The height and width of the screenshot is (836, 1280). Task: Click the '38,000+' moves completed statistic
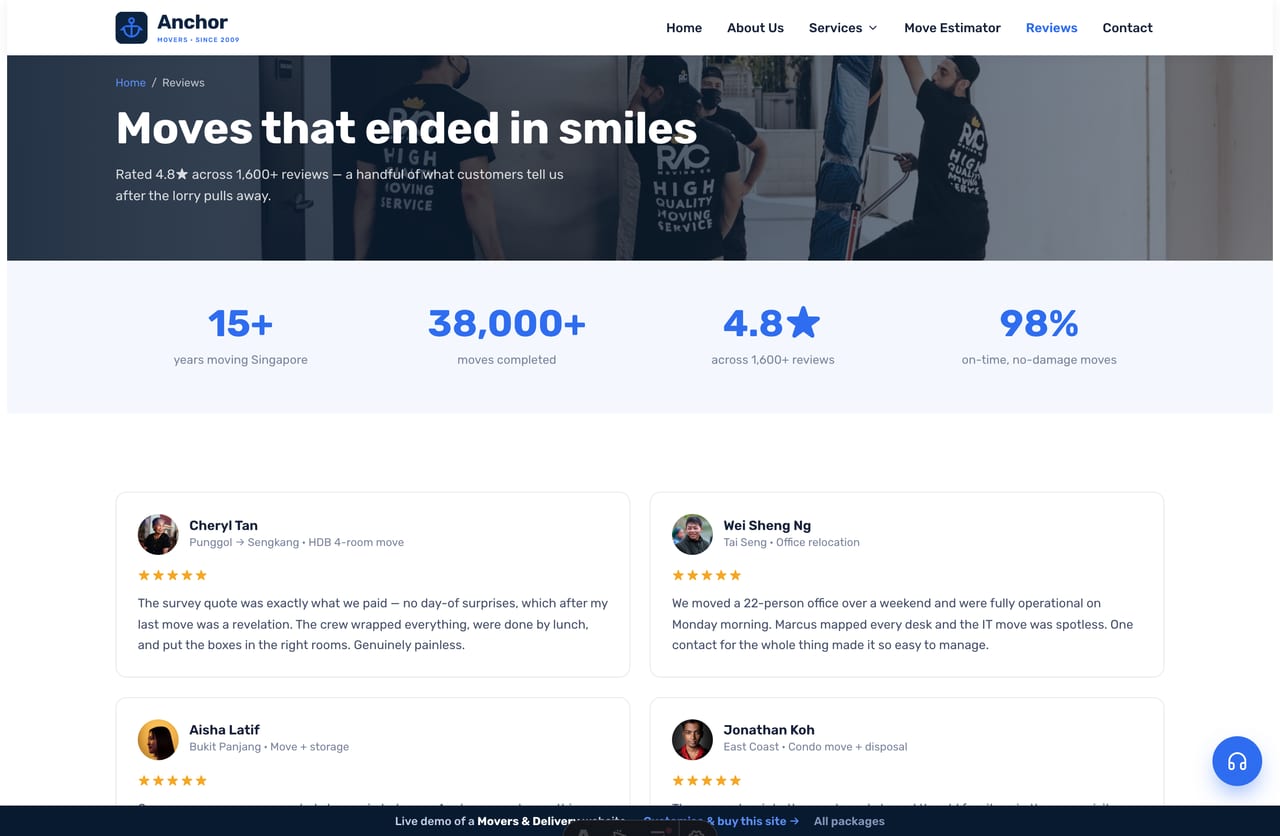[506, 323]
